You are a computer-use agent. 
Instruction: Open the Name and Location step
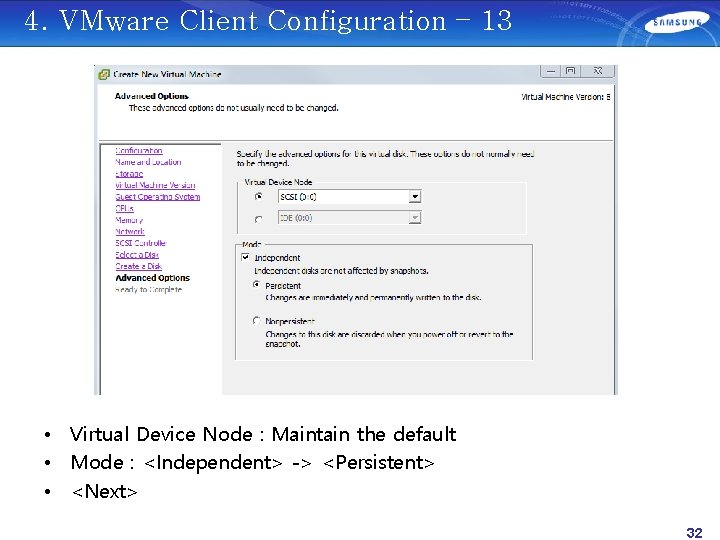point(148,162)
